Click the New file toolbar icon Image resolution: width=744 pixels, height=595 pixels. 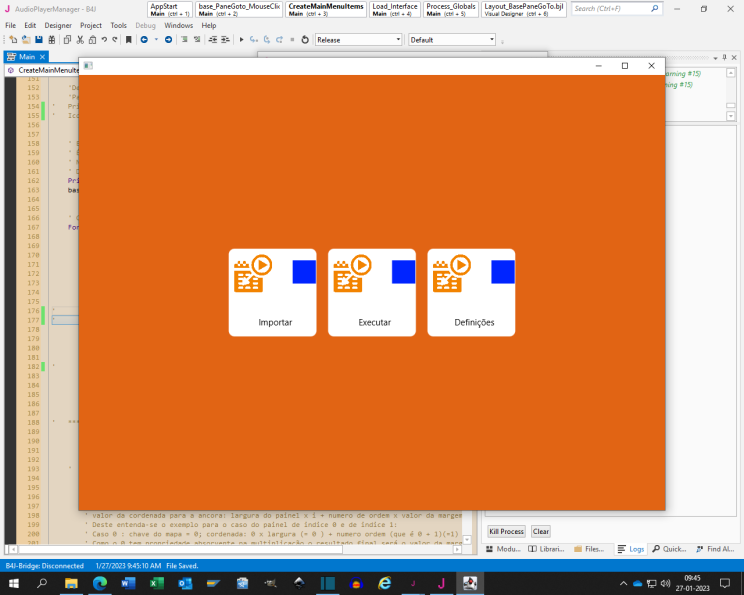click(13, 40)
